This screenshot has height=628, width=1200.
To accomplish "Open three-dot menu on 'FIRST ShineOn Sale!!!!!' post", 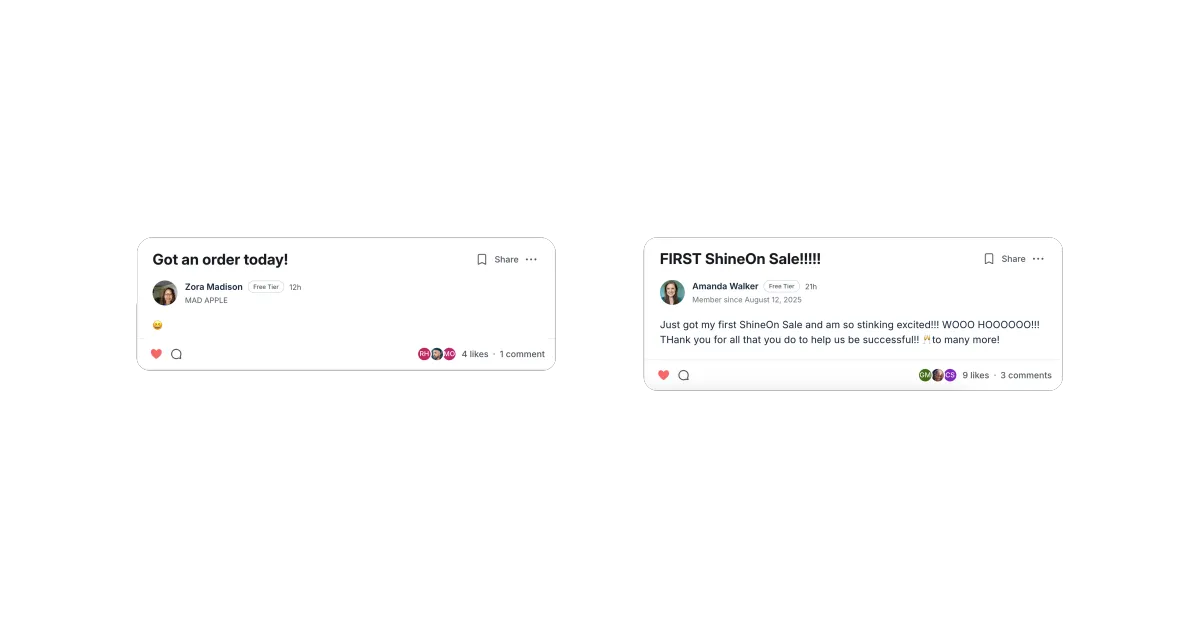I will (x=1038, y=258).
